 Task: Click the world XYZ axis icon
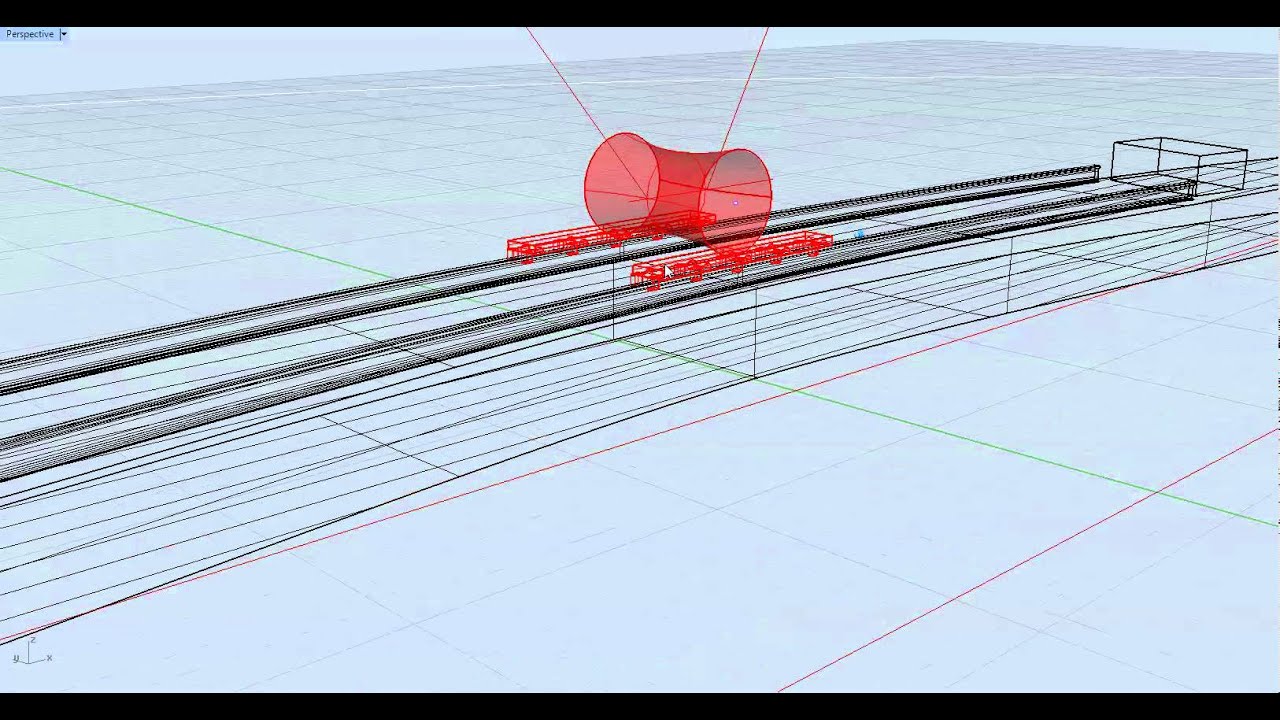tap(31, 651)
